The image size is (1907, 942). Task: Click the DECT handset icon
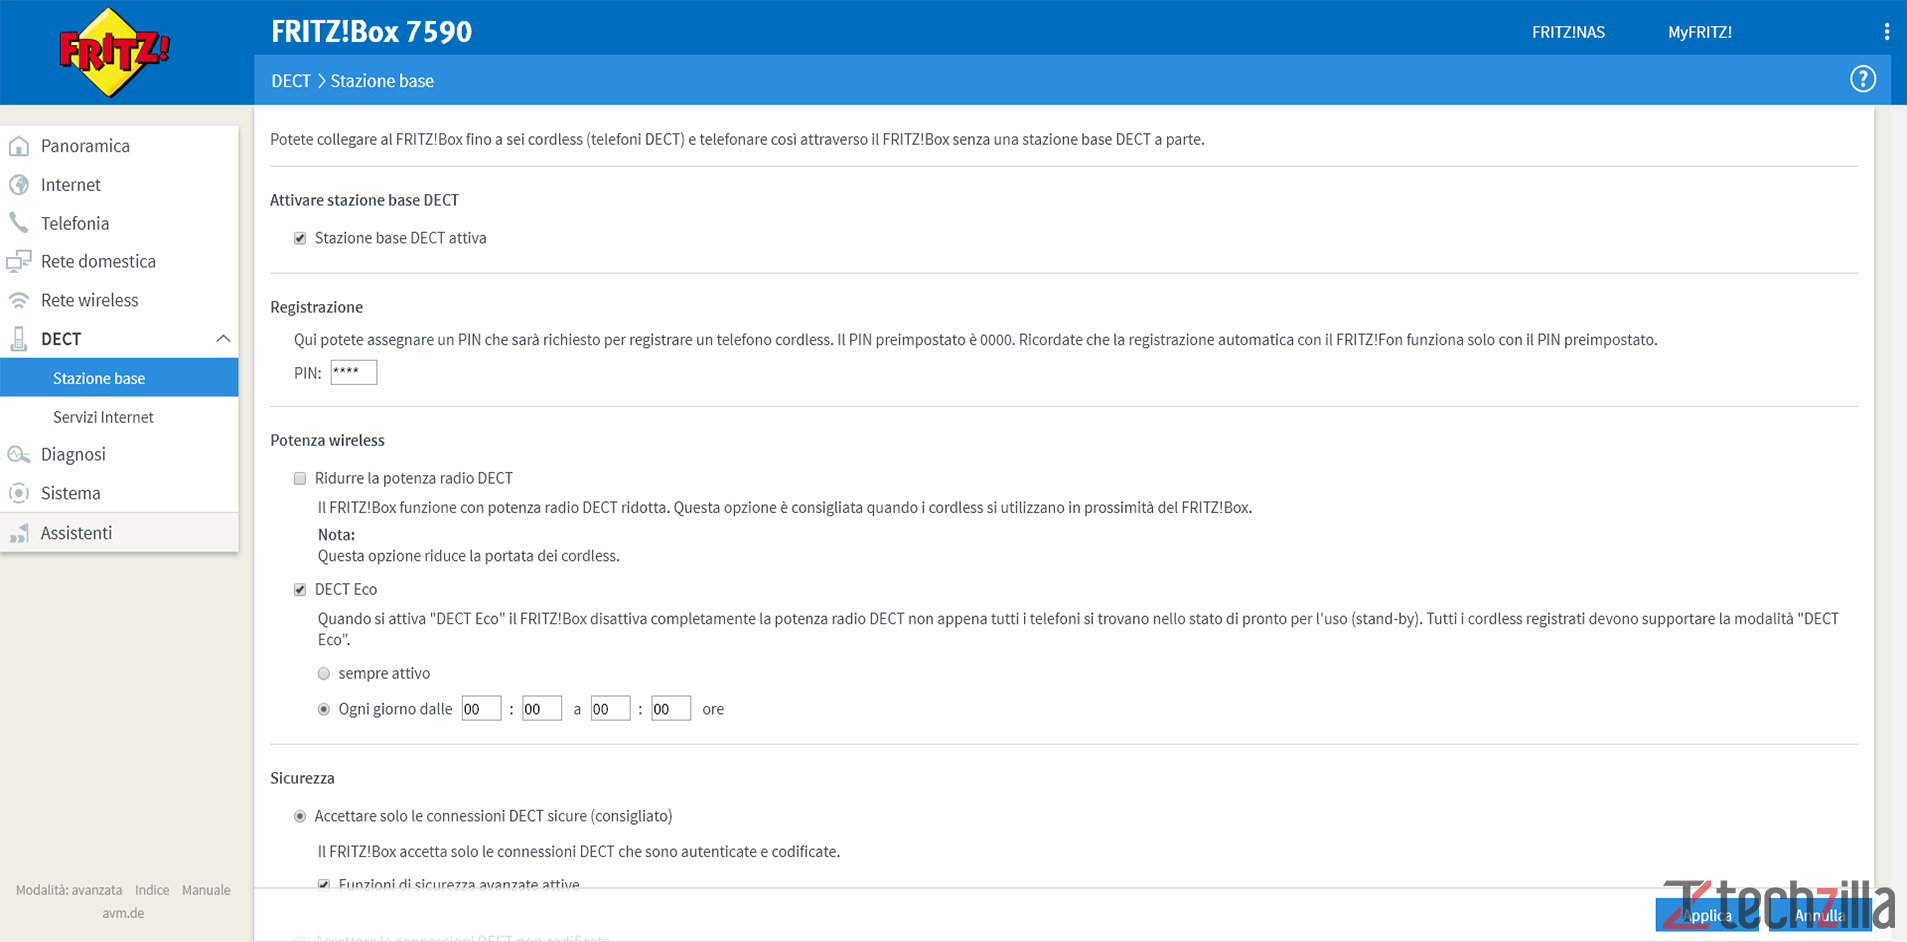[x=19, y=339]
